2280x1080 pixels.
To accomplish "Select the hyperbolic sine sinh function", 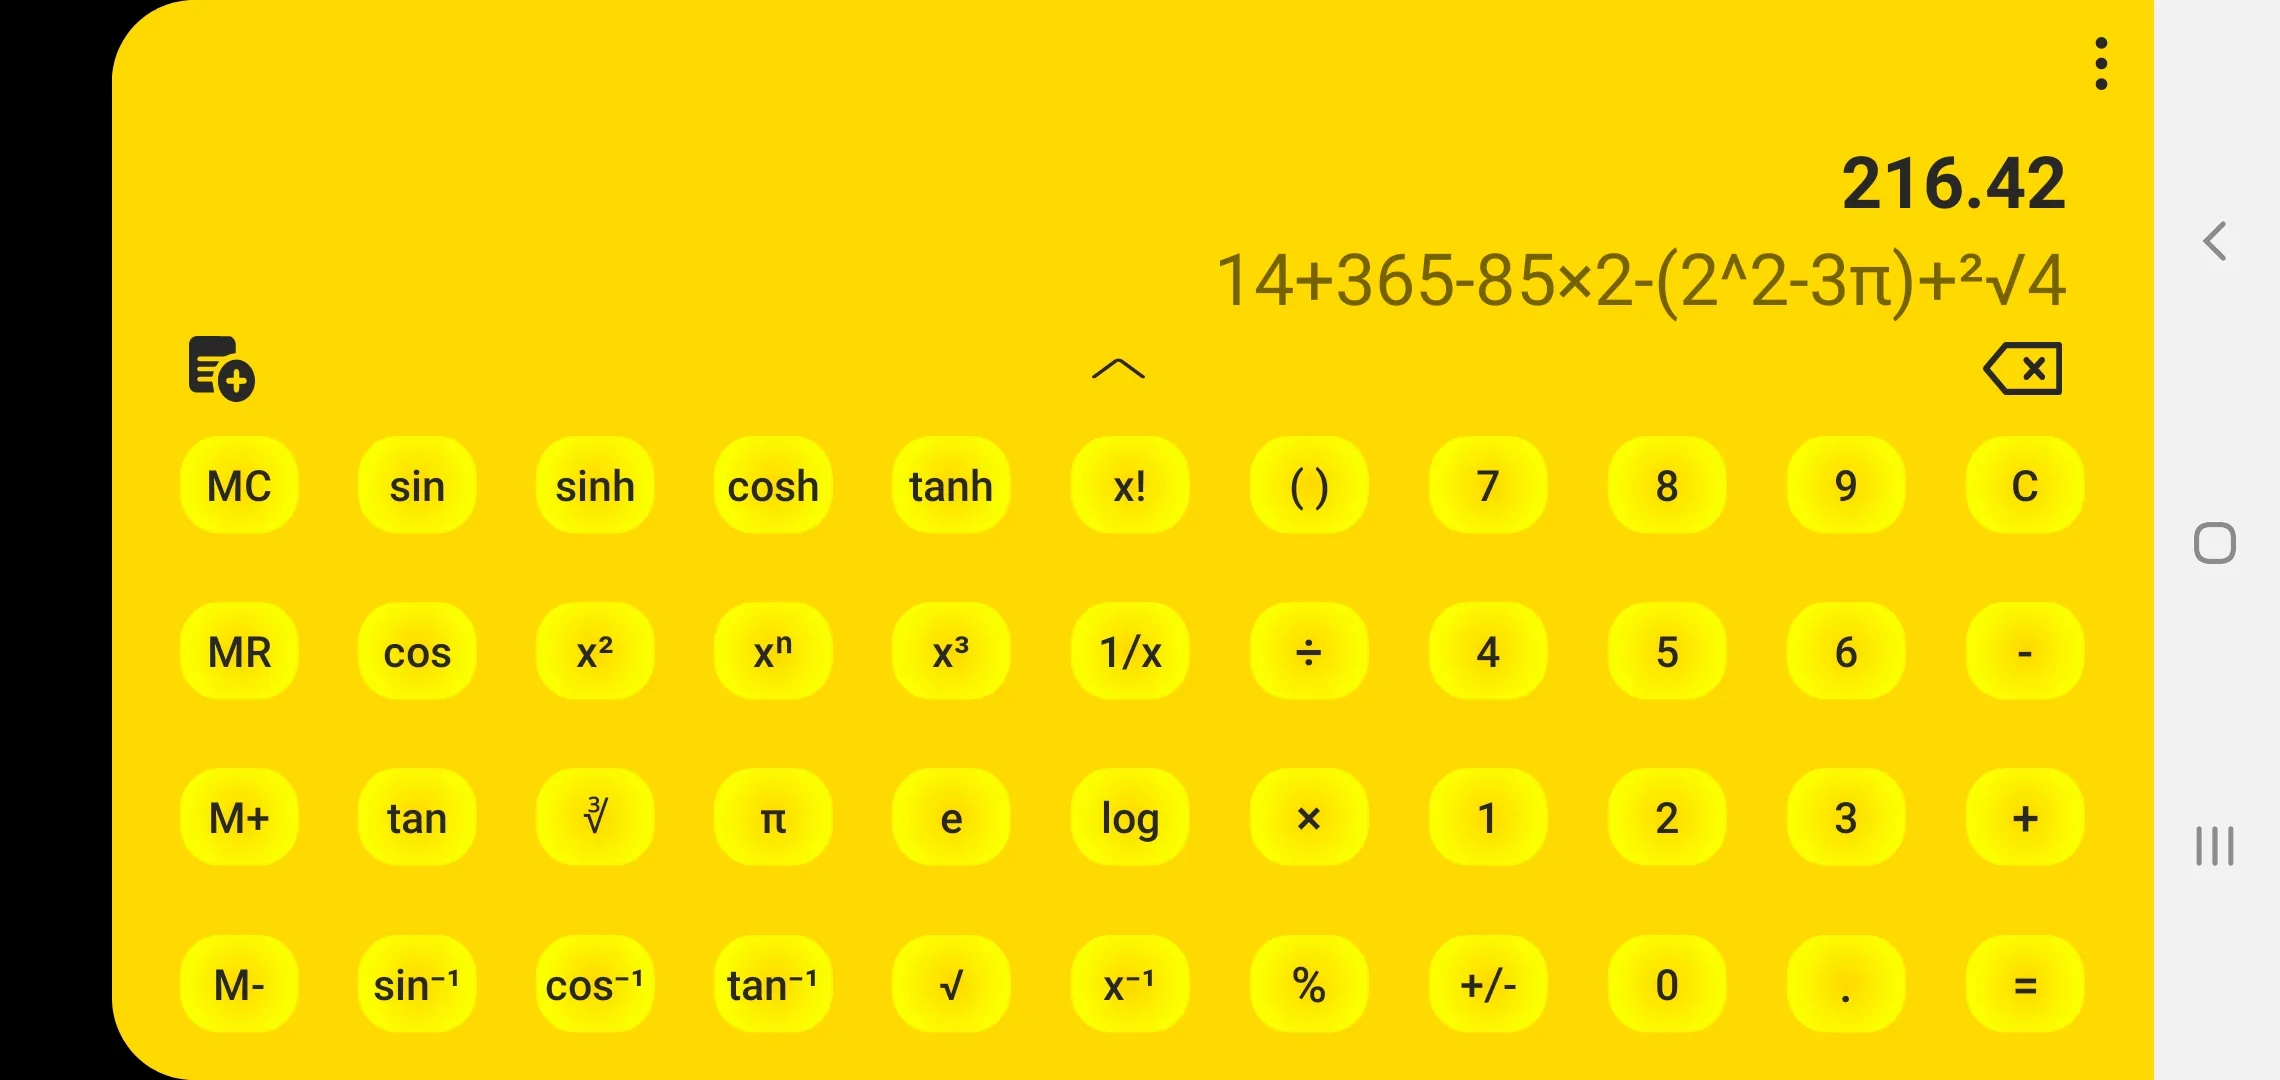I will pyautogui.click(x=593, y=485).
